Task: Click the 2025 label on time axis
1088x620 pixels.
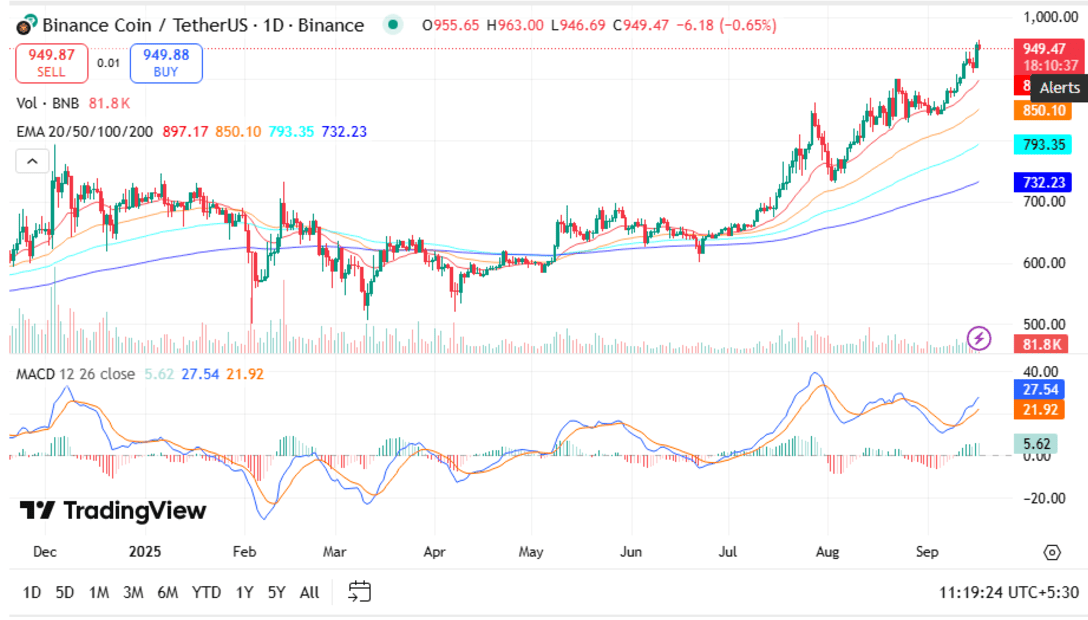Action: (144, 552)
